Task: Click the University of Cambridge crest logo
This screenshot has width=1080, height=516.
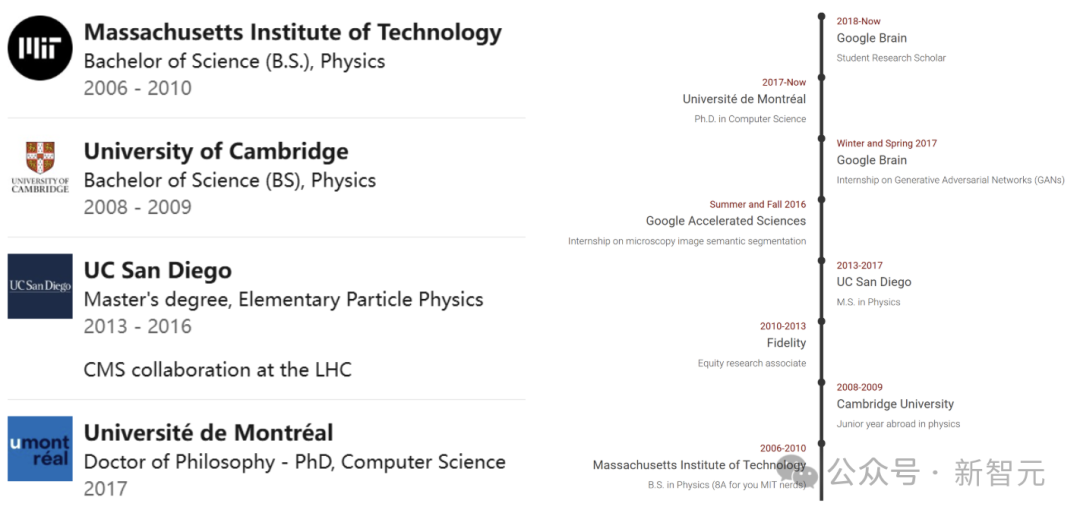Action: click(40, 166)
